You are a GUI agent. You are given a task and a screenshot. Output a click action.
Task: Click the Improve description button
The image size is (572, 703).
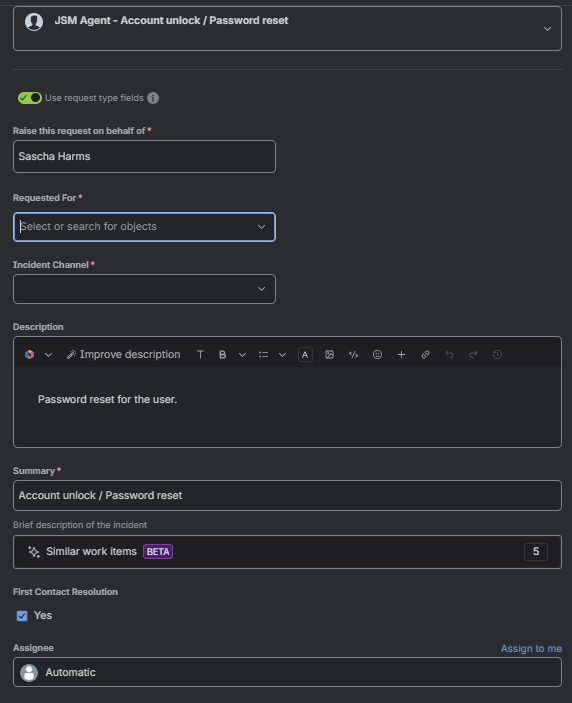point(123,355)
